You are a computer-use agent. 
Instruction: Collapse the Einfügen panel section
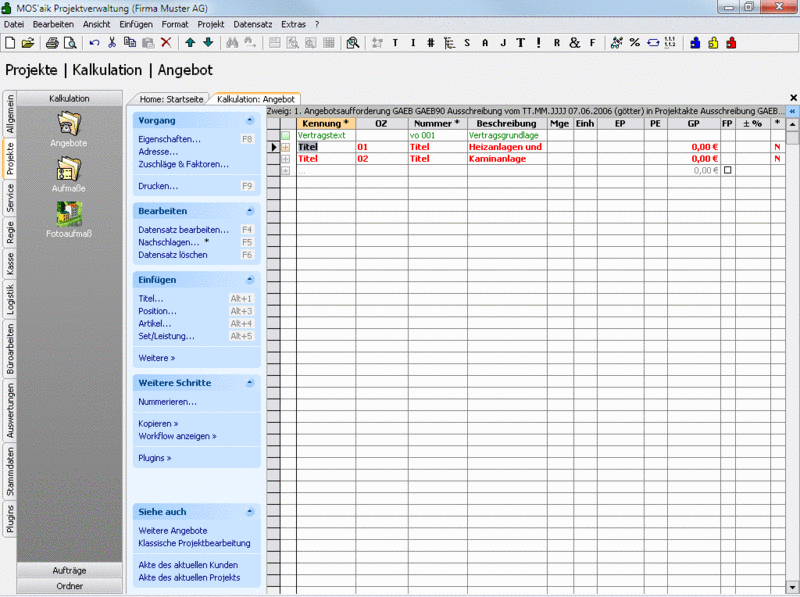[x=250, y=280]
